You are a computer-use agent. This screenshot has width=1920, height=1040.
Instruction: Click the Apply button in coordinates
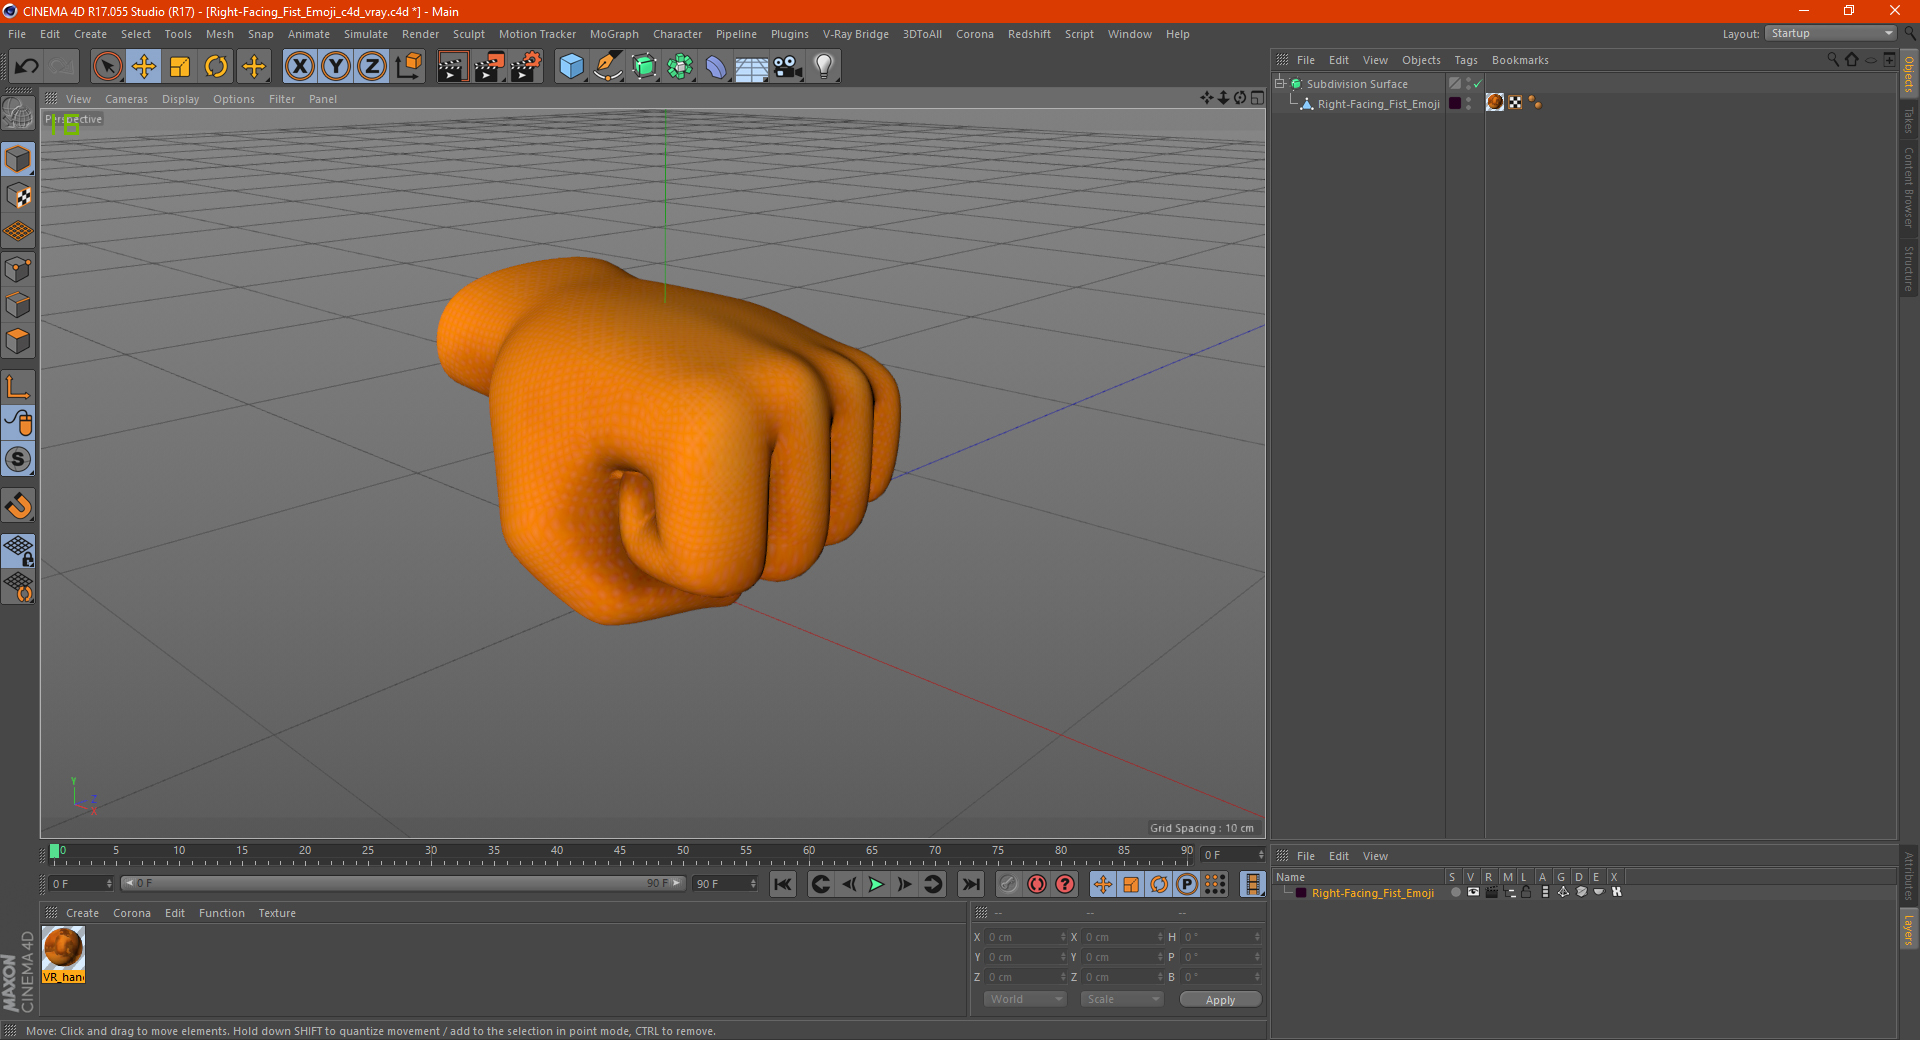(1220, 1000)
